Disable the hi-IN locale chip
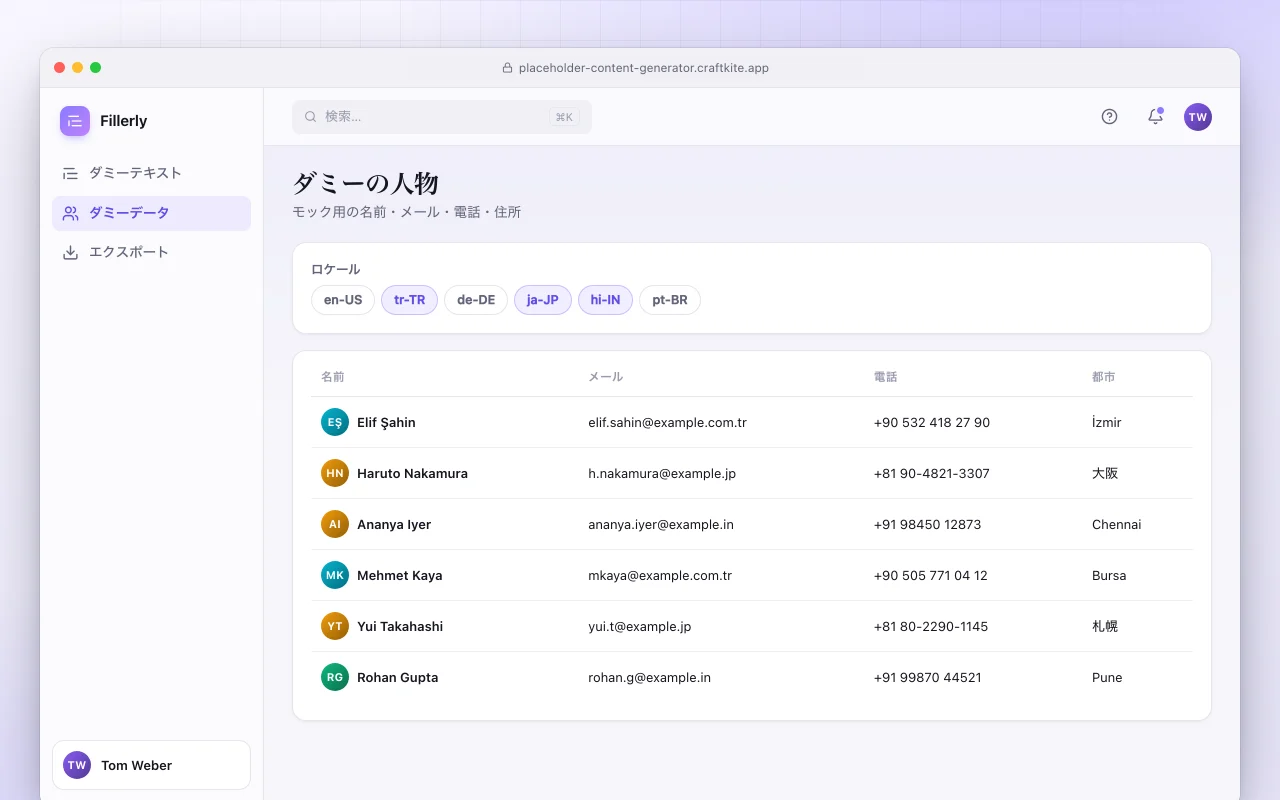Image resolution: width=1280 pixels, height=800 pixels. point(605,300)
